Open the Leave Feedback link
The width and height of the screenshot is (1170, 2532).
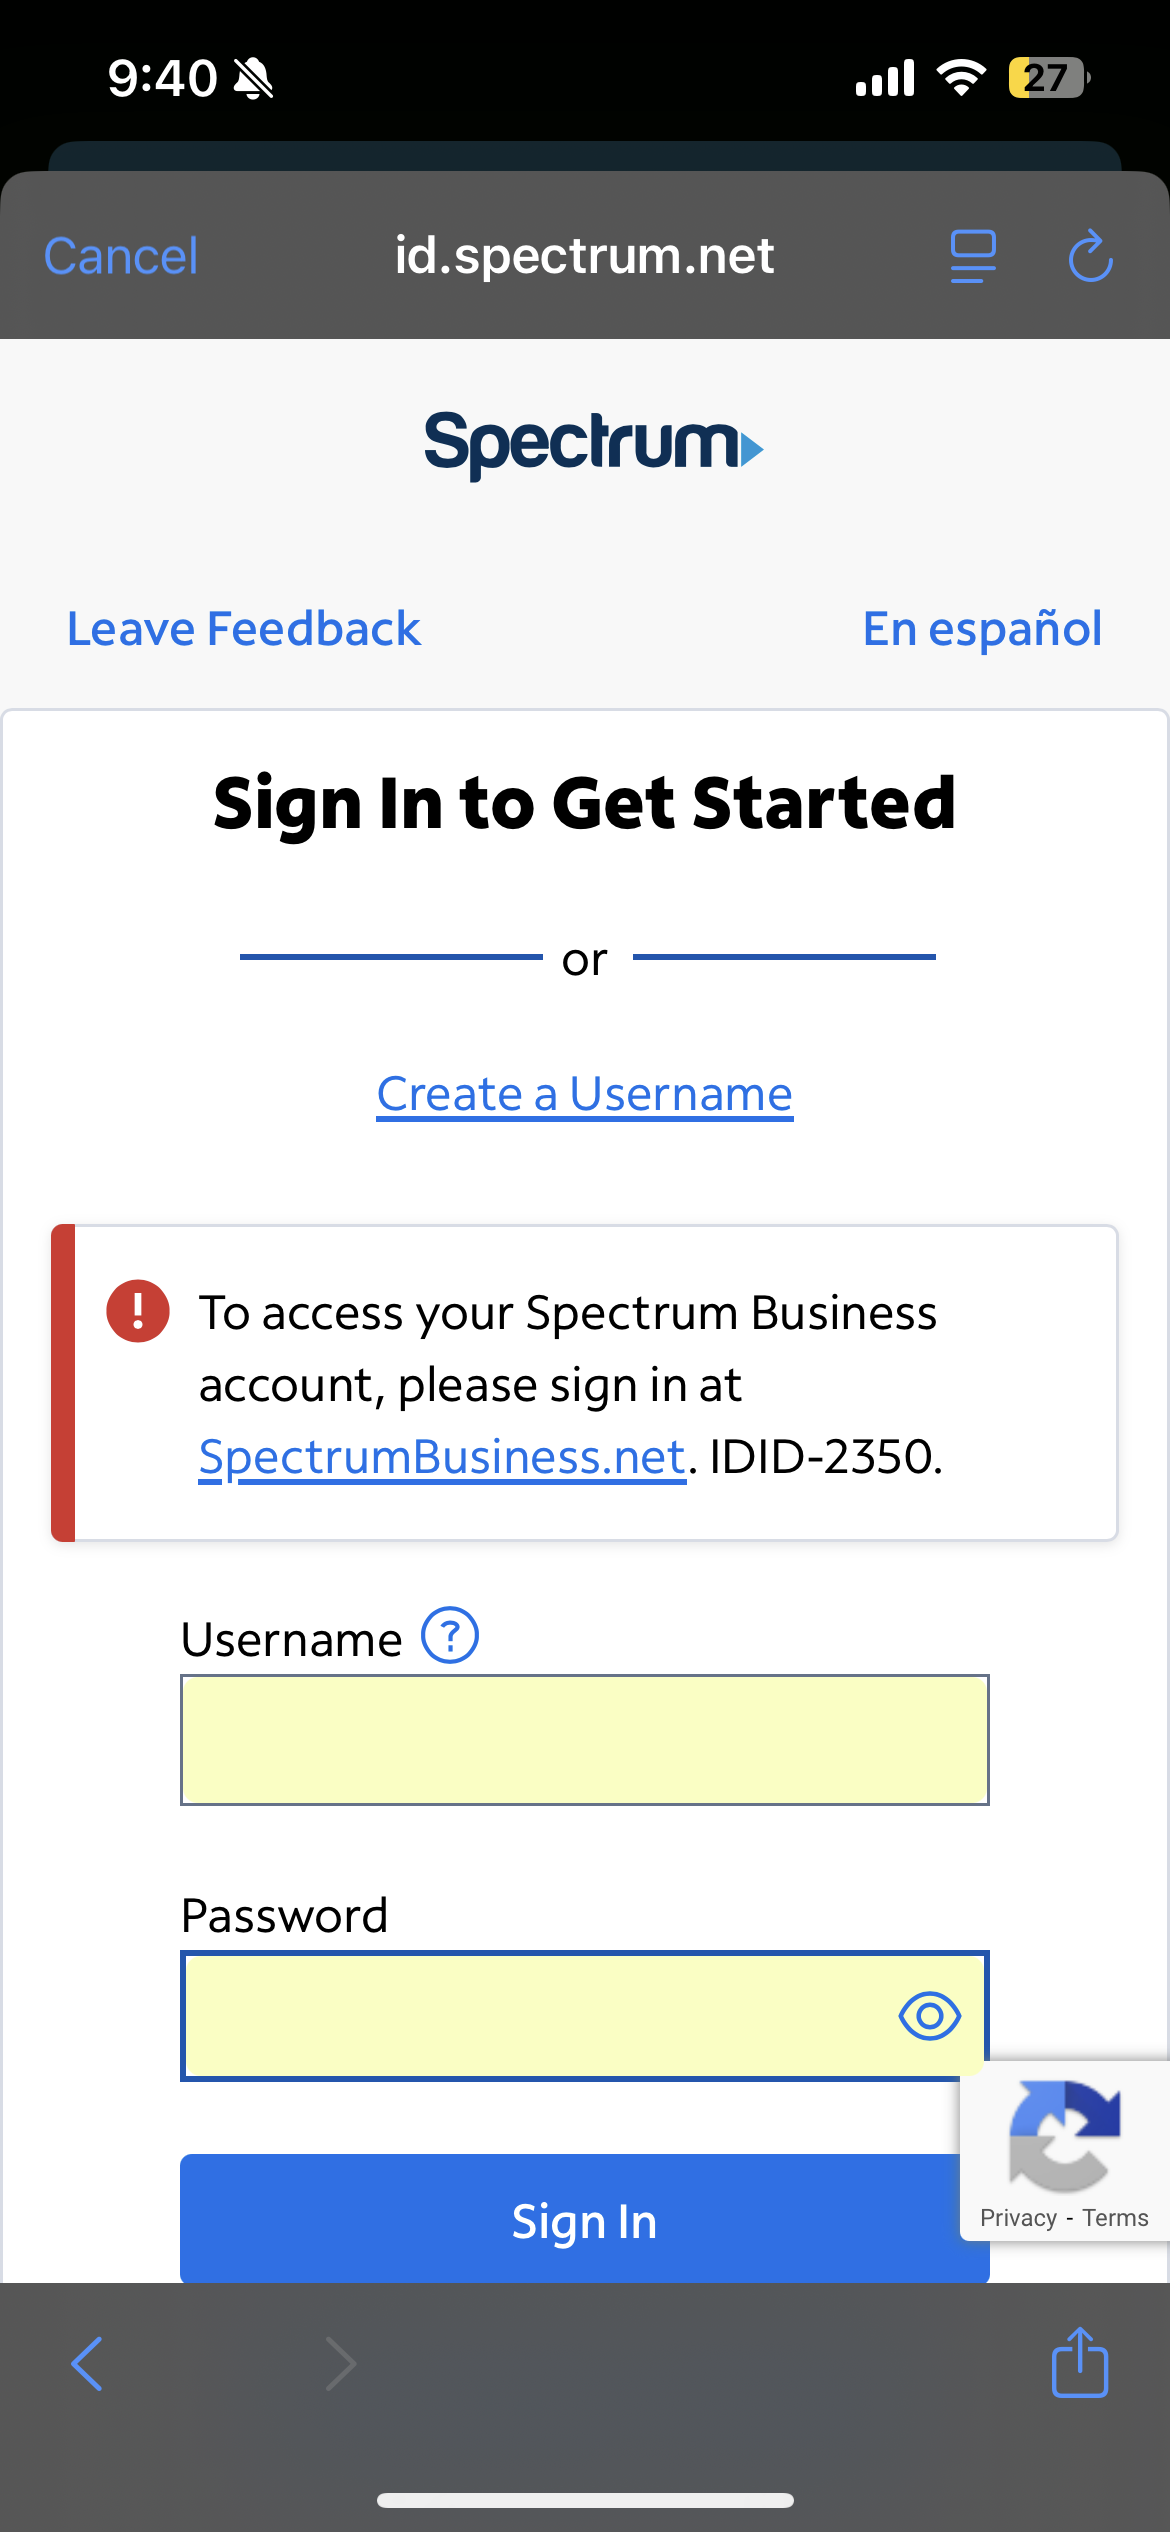pos(243,629)
